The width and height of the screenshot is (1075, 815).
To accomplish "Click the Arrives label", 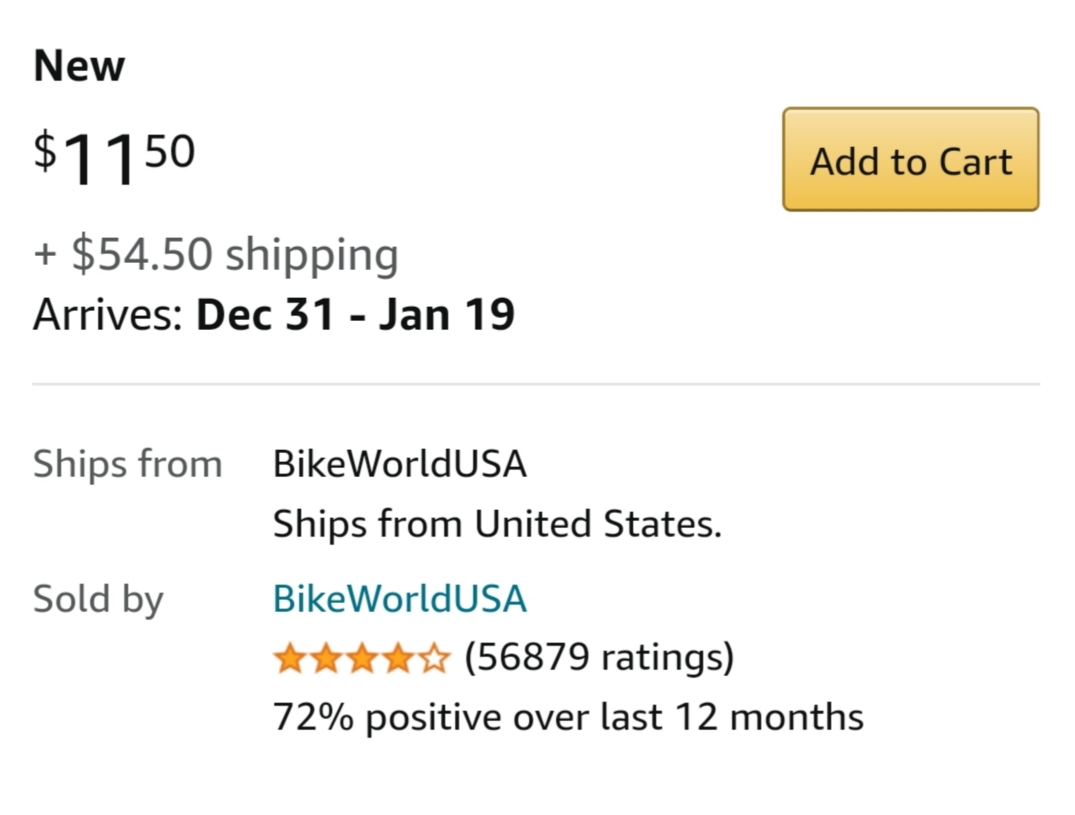I will [x=107, y=314].
